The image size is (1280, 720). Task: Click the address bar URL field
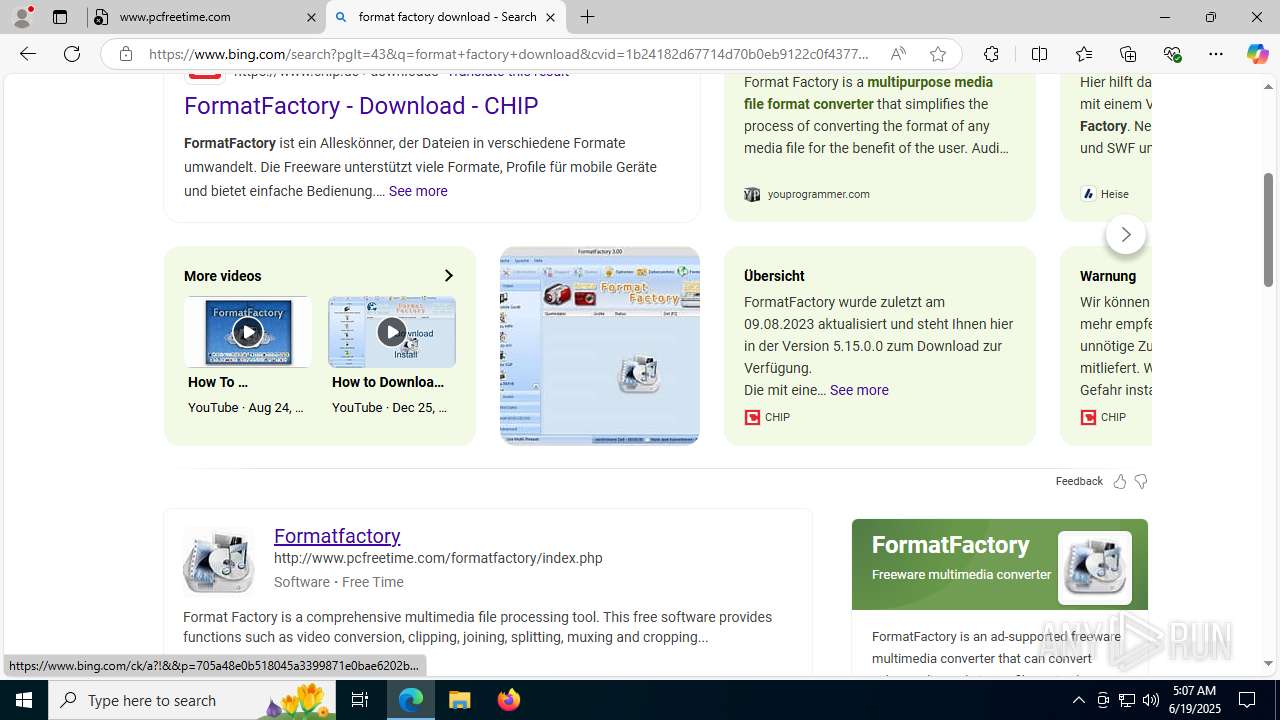pos(510,54)
